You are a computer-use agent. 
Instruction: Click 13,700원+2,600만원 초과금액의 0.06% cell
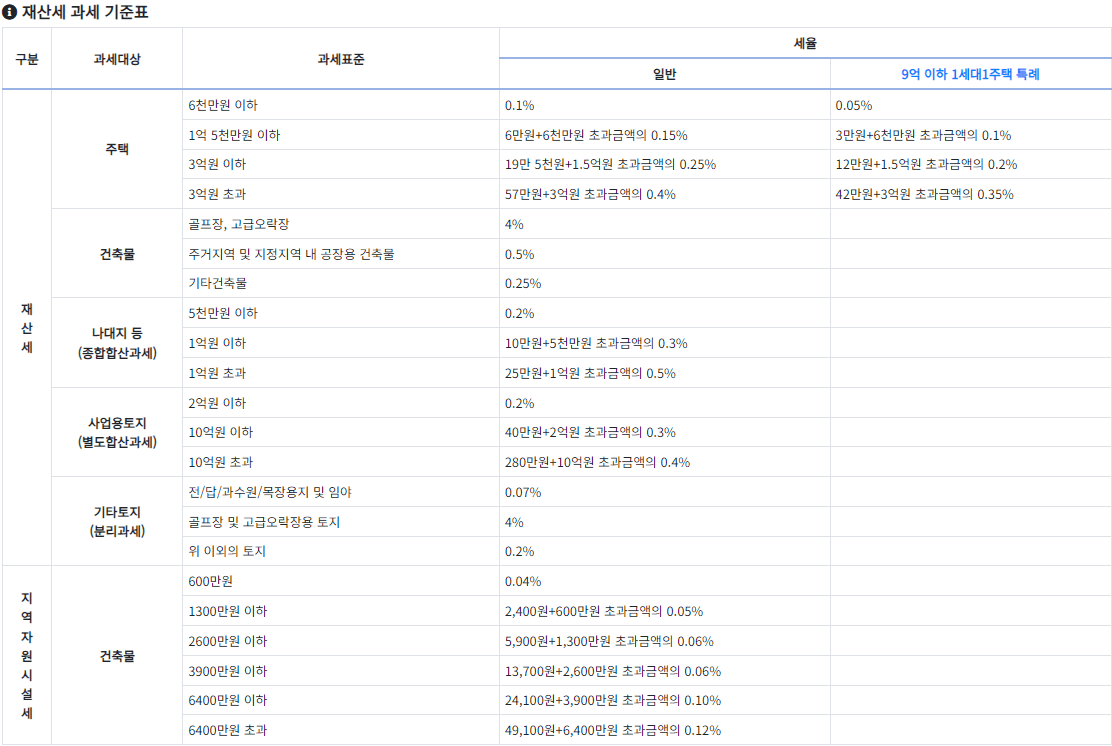[665, 670]
